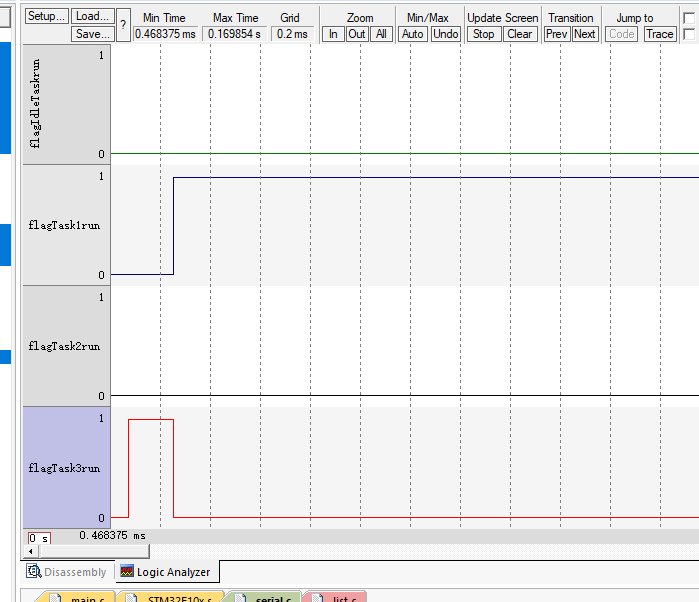The height and width of the screenshot is (602, 699).
Task: Click the Grid value 0.2 ms
Action: click(292, 34)
